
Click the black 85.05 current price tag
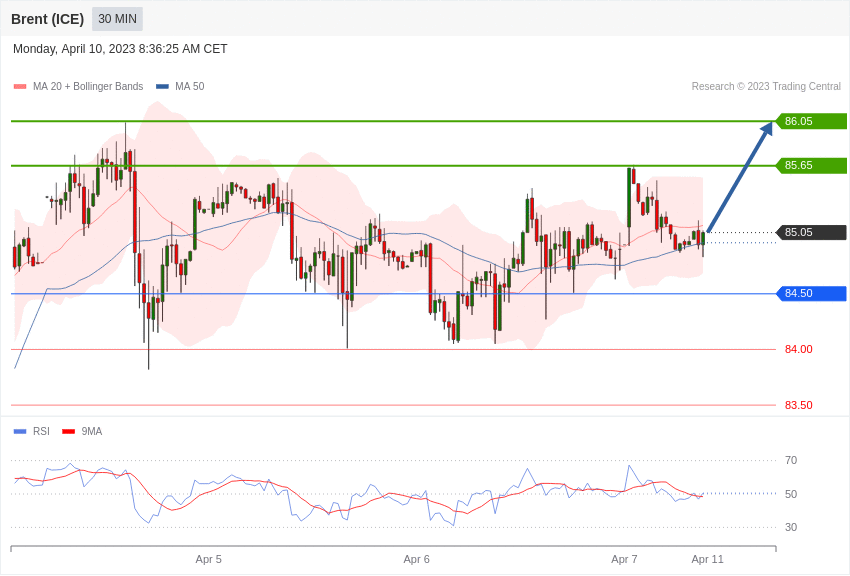click(x=811, y=232)
